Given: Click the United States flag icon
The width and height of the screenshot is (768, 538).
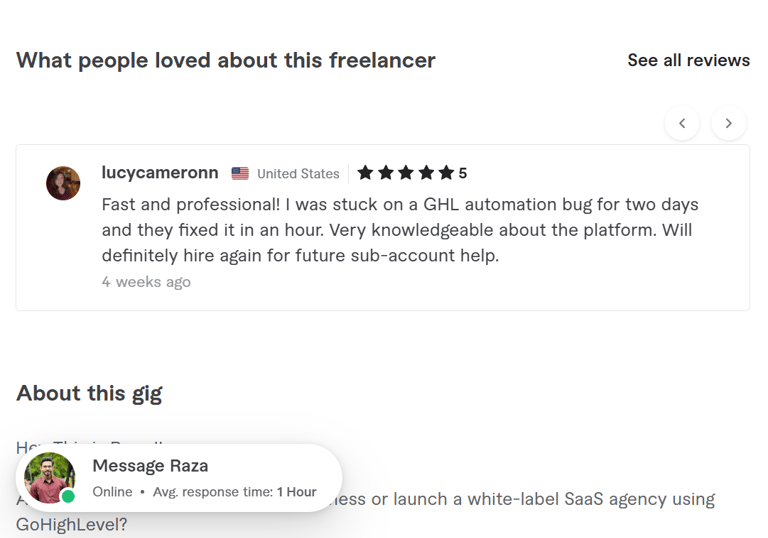Looking at the screenshot, I should click(x=240, y=173).
